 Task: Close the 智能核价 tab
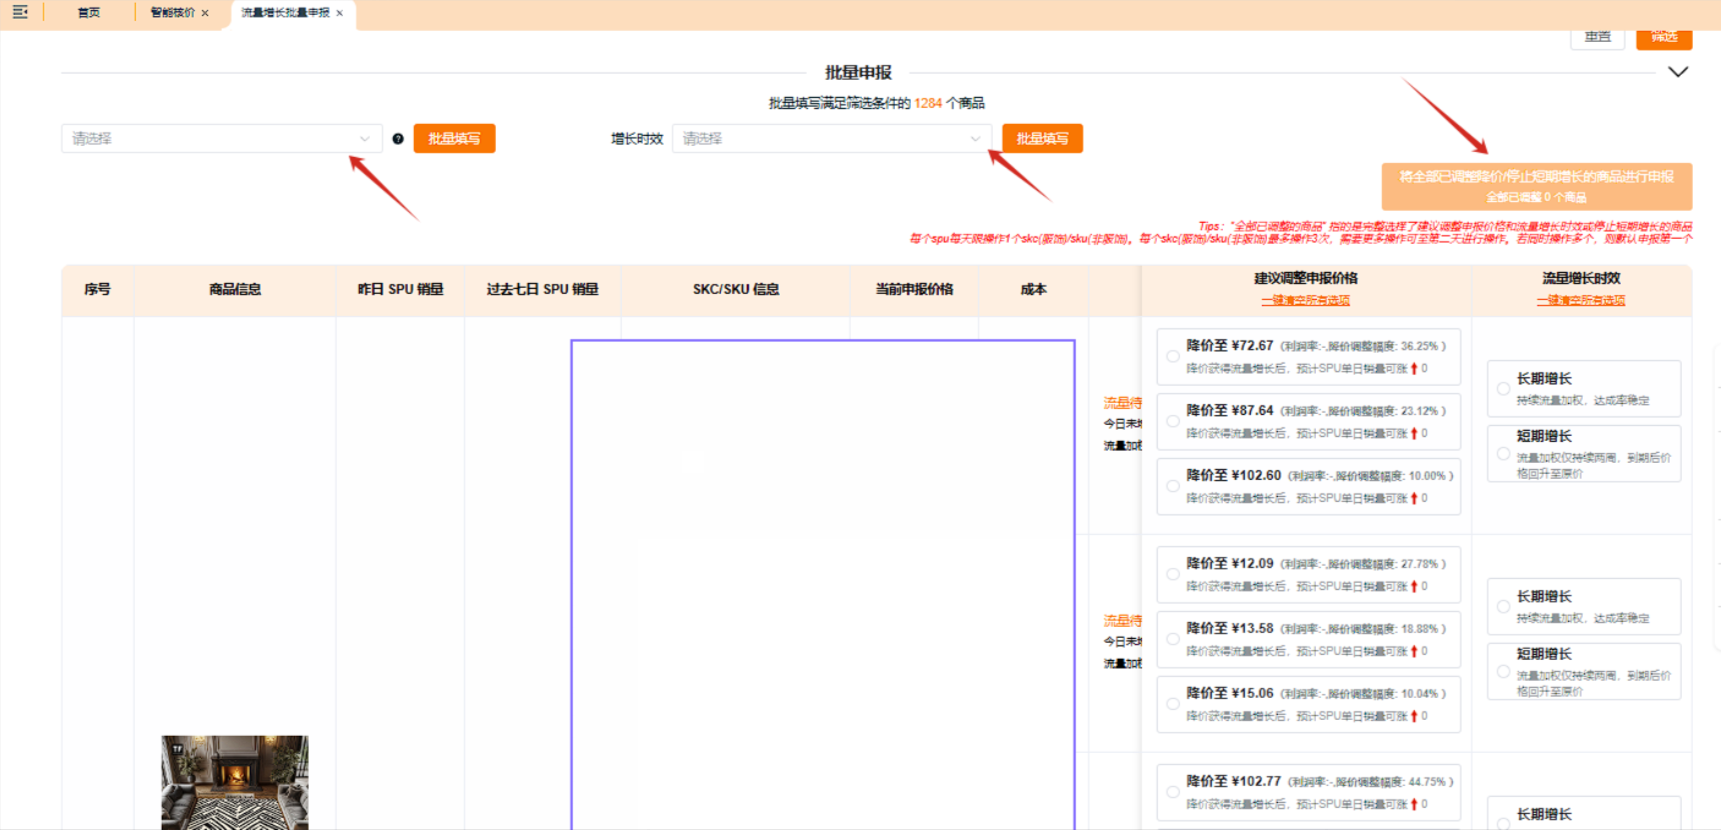205,13
